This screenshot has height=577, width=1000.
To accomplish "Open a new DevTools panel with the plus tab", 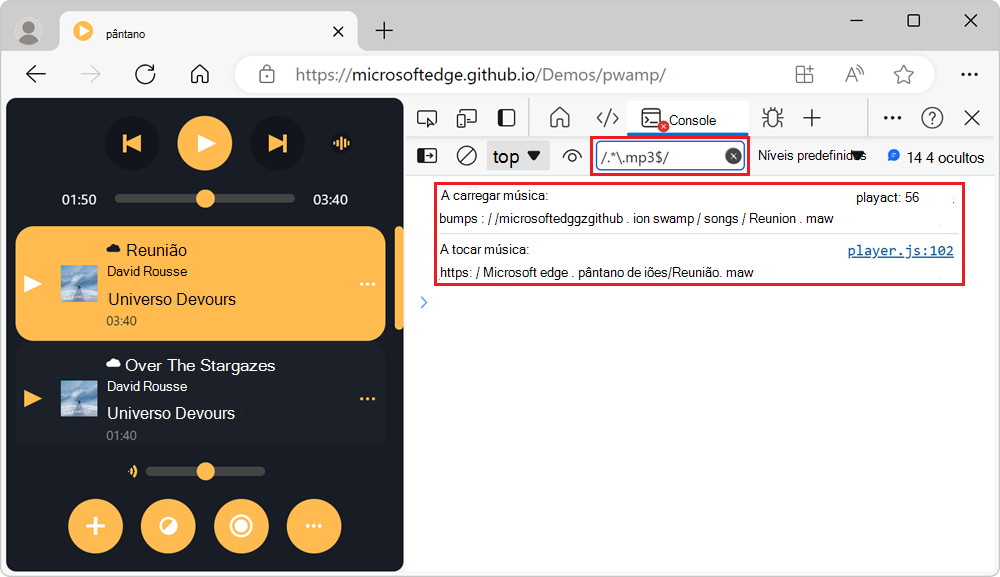I will coord(811,117).
